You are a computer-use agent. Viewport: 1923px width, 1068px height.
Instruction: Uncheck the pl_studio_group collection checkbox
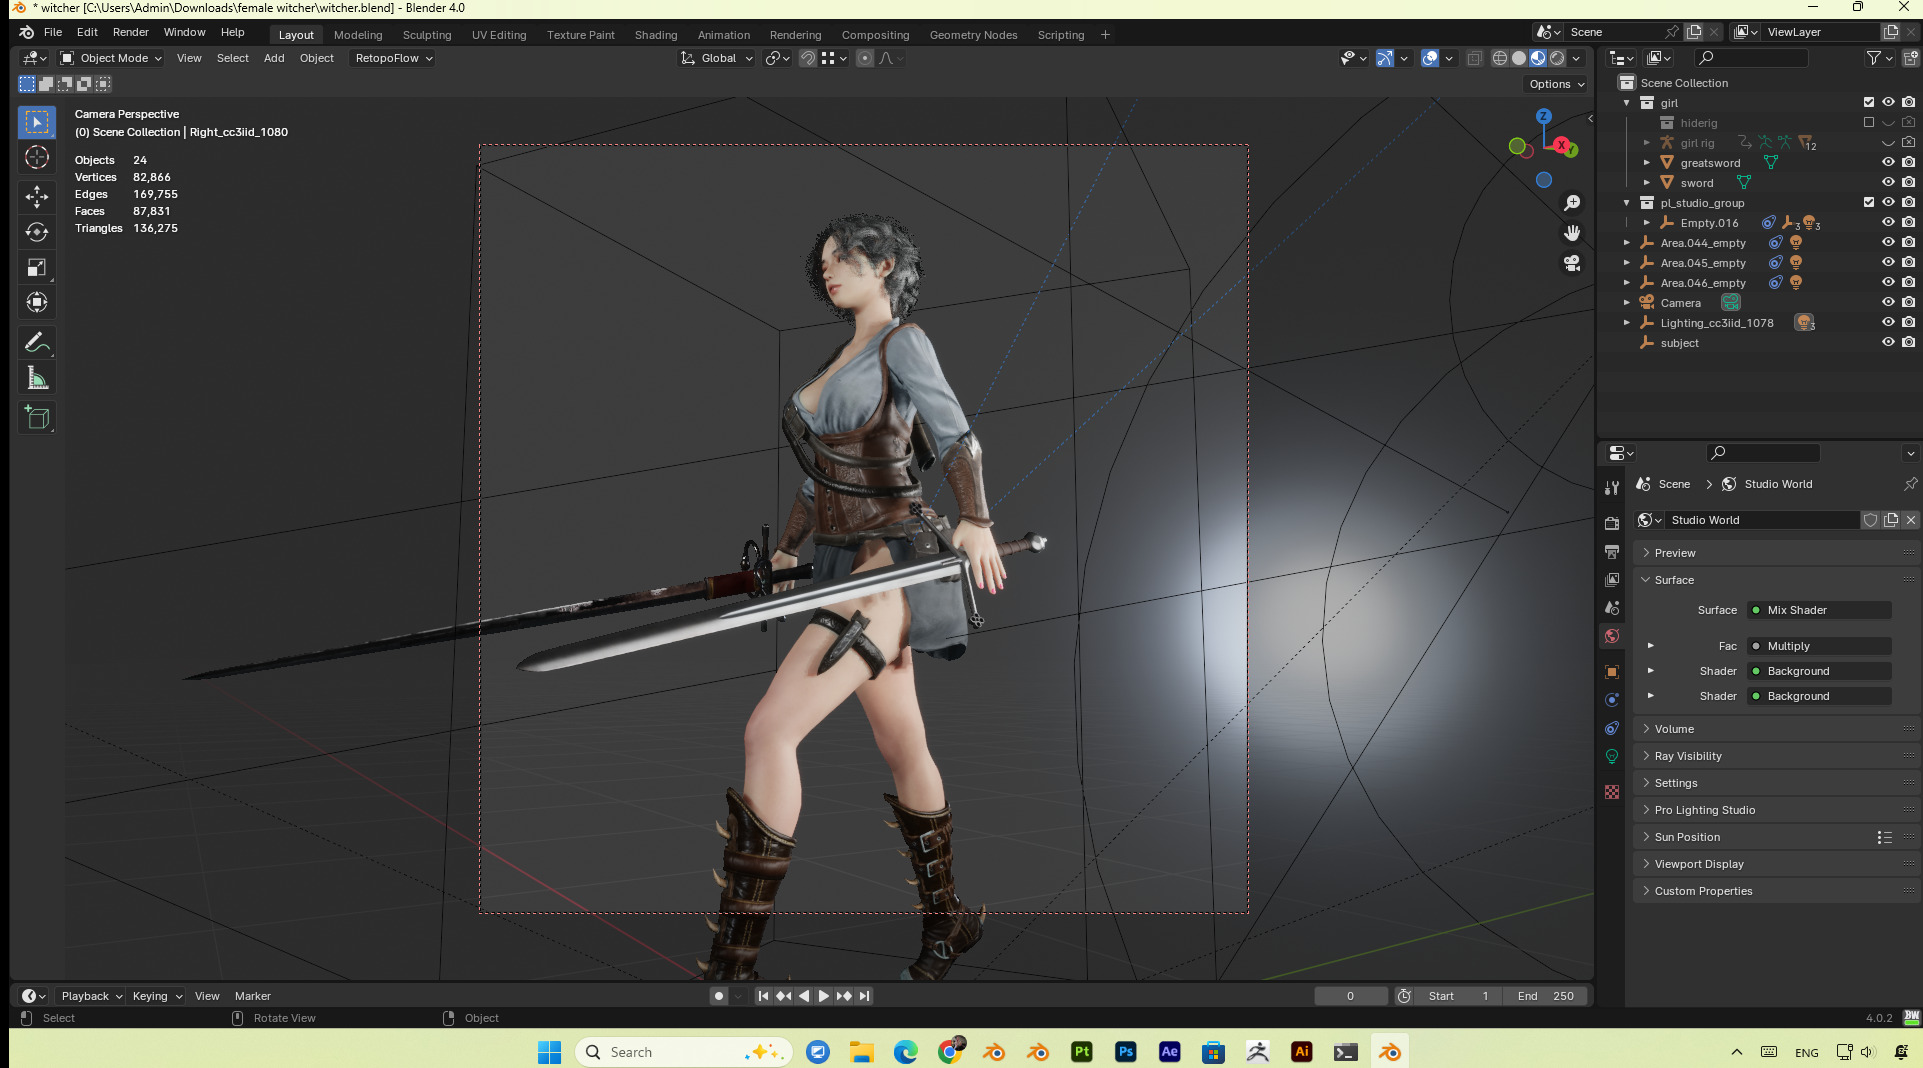[1869, 203]
